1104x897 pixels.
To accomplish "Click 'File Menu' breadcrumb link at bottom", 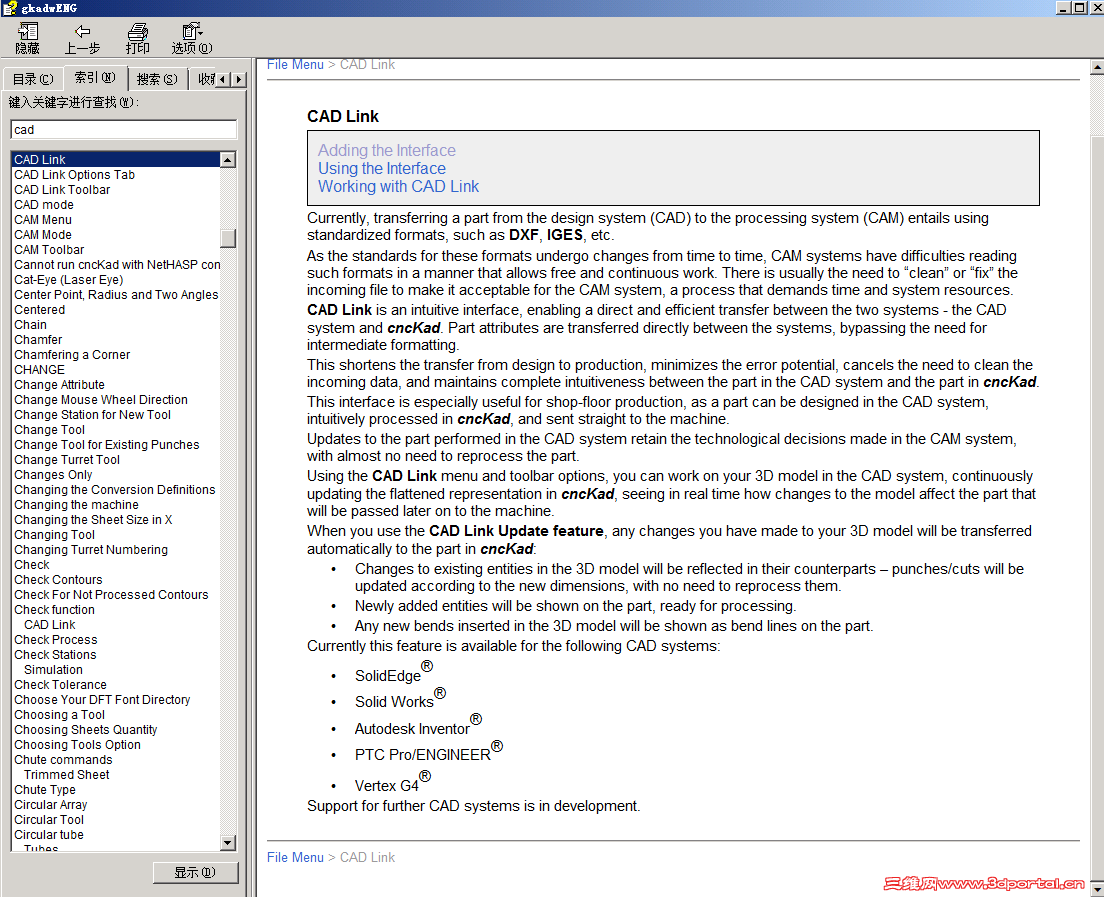I will [295, 857].
